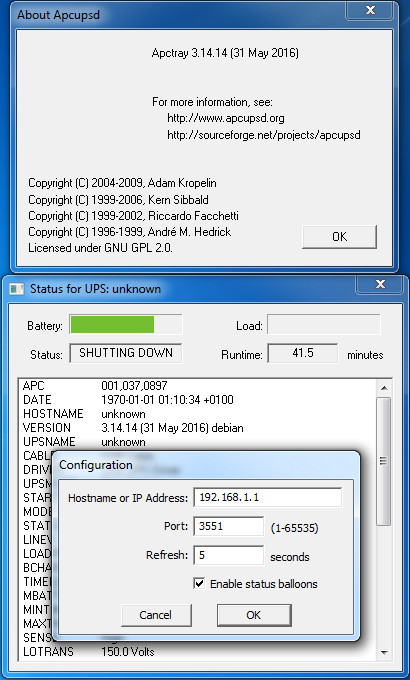Click into the Port field showing 3551
The width and height of the screenshot is (410, 680).
[x=229, y=526]
